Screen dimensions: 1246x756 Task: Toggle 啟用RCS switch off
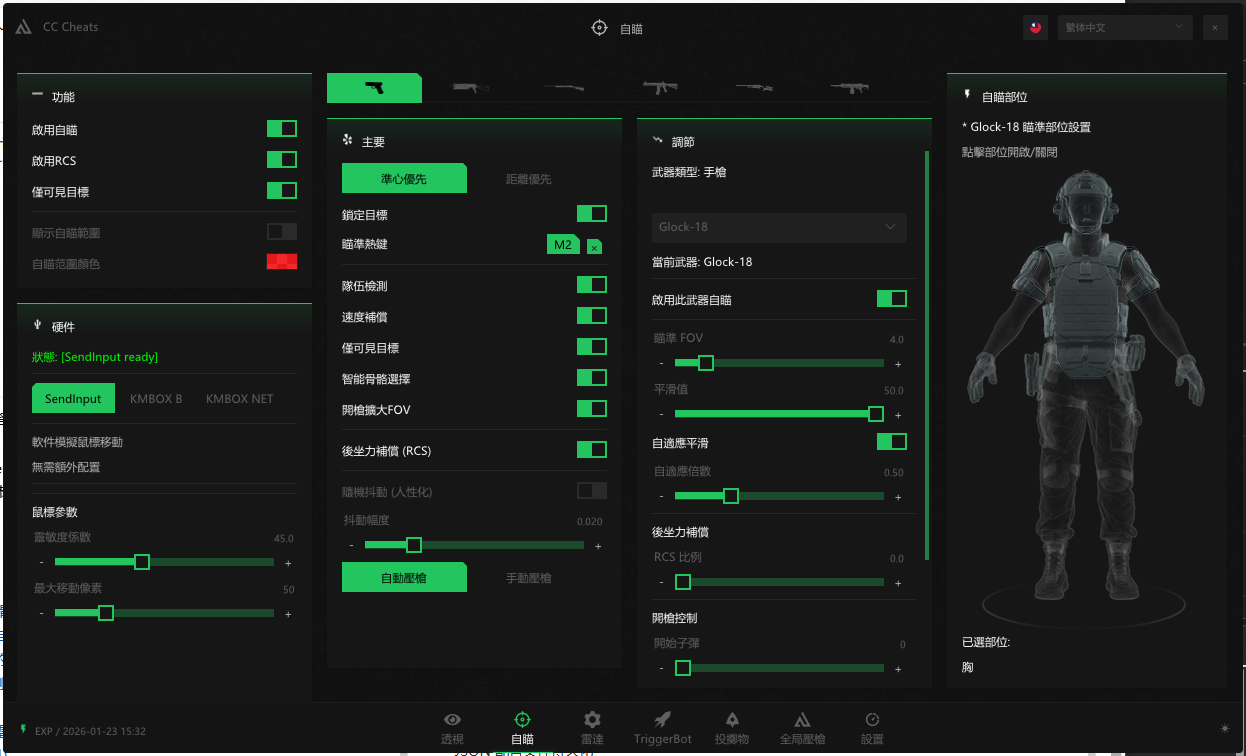(282, 160)
